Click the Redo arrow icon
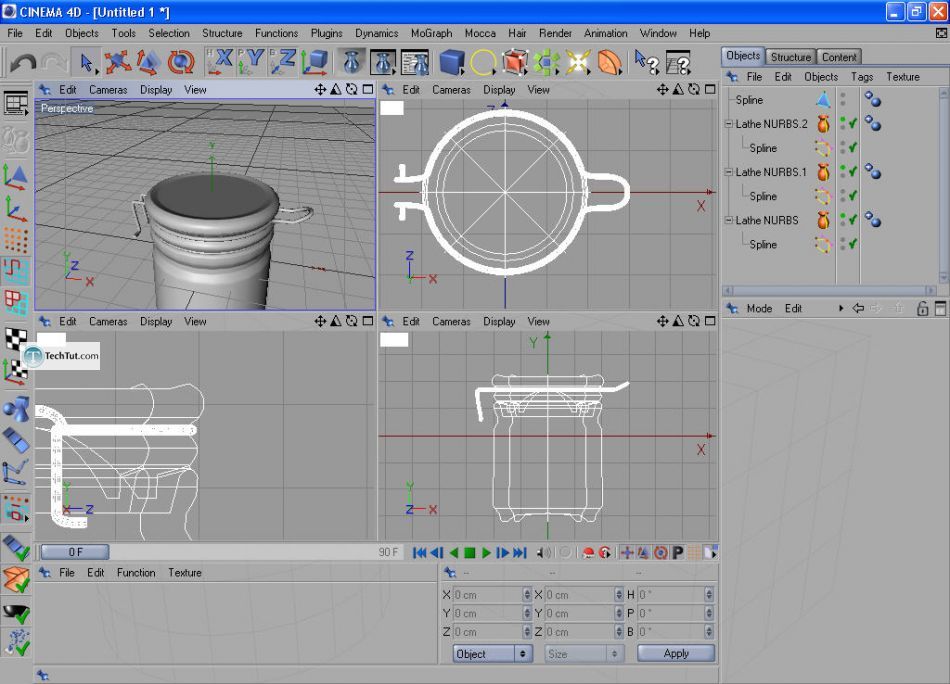The image size is (950, 684). tap(55, 62)
